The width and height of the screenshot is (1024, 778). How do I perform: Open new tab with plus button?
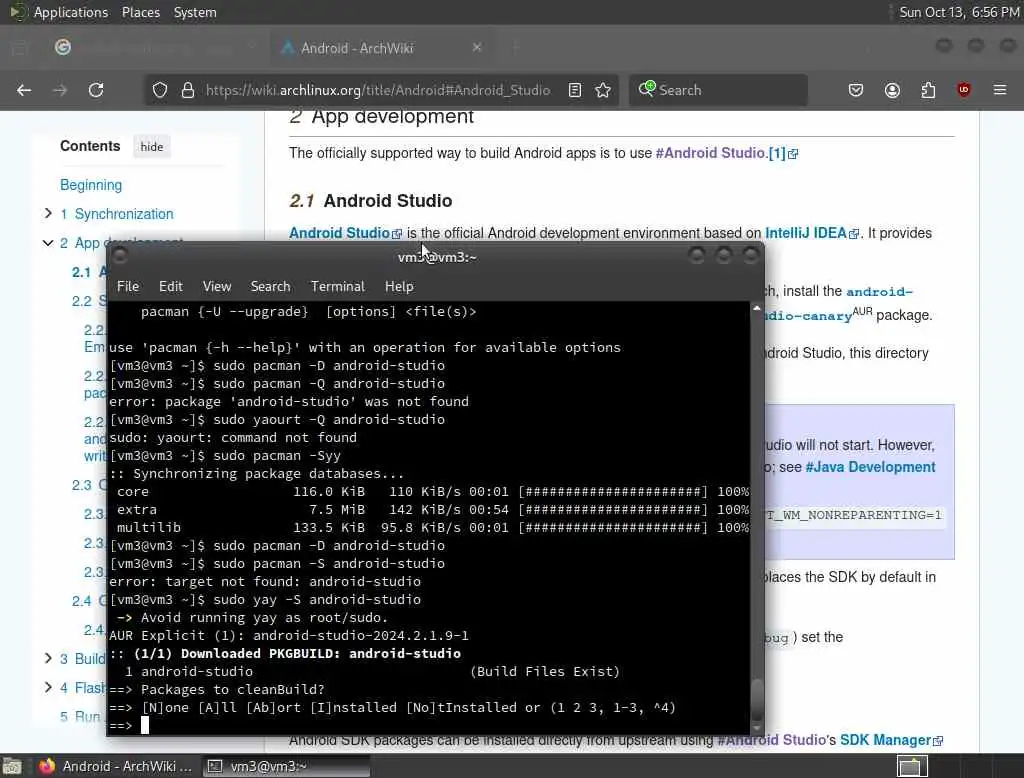coord(515,47)
